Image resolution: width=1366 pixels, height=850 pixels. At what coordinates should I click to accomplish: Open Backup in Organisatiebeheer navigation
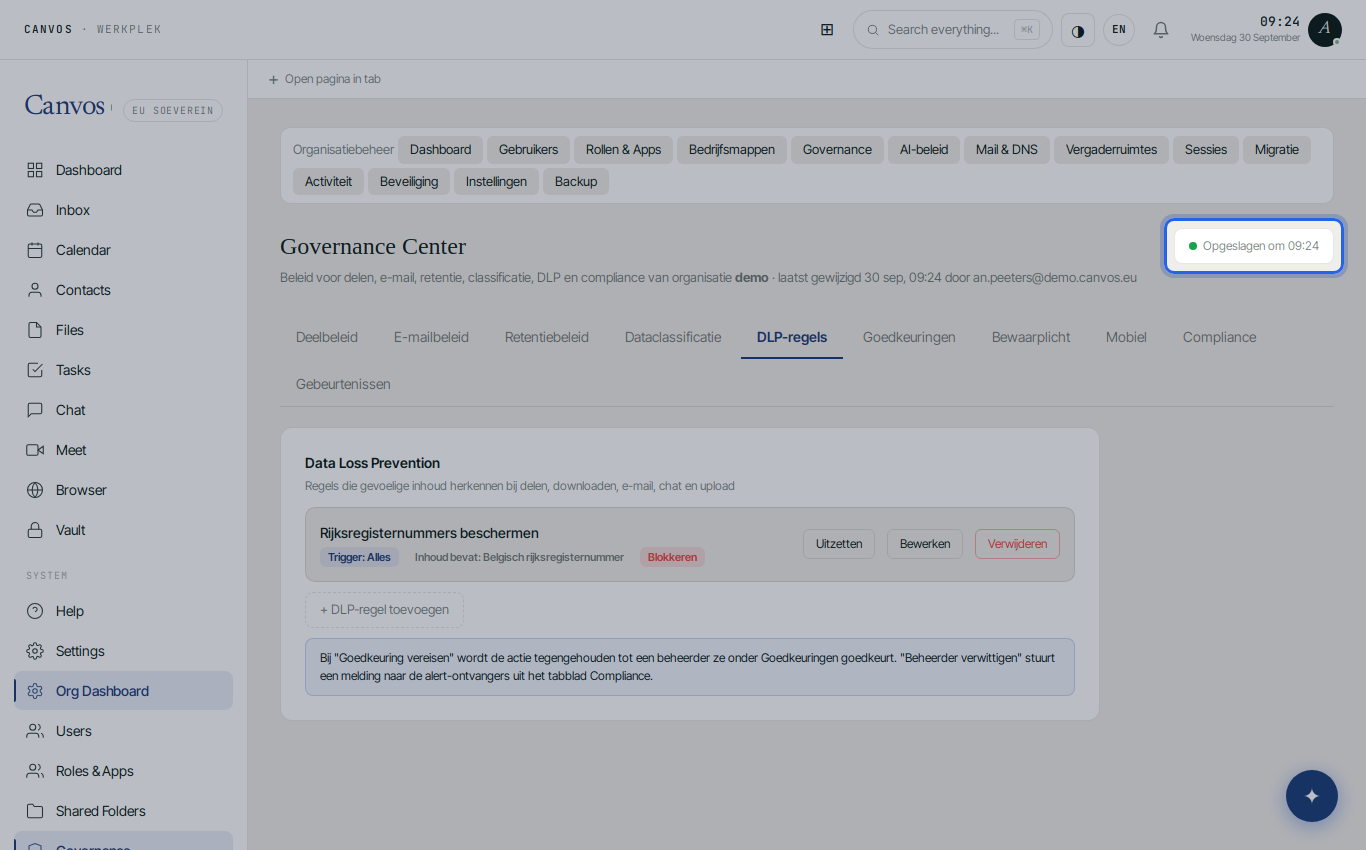click(576, 182)
